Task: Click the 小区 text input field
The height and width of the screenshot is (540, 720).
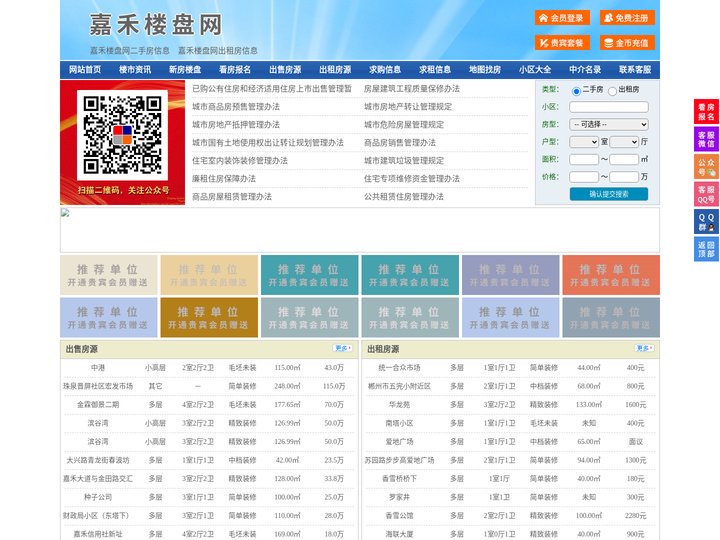Action: tap(609, 107)
